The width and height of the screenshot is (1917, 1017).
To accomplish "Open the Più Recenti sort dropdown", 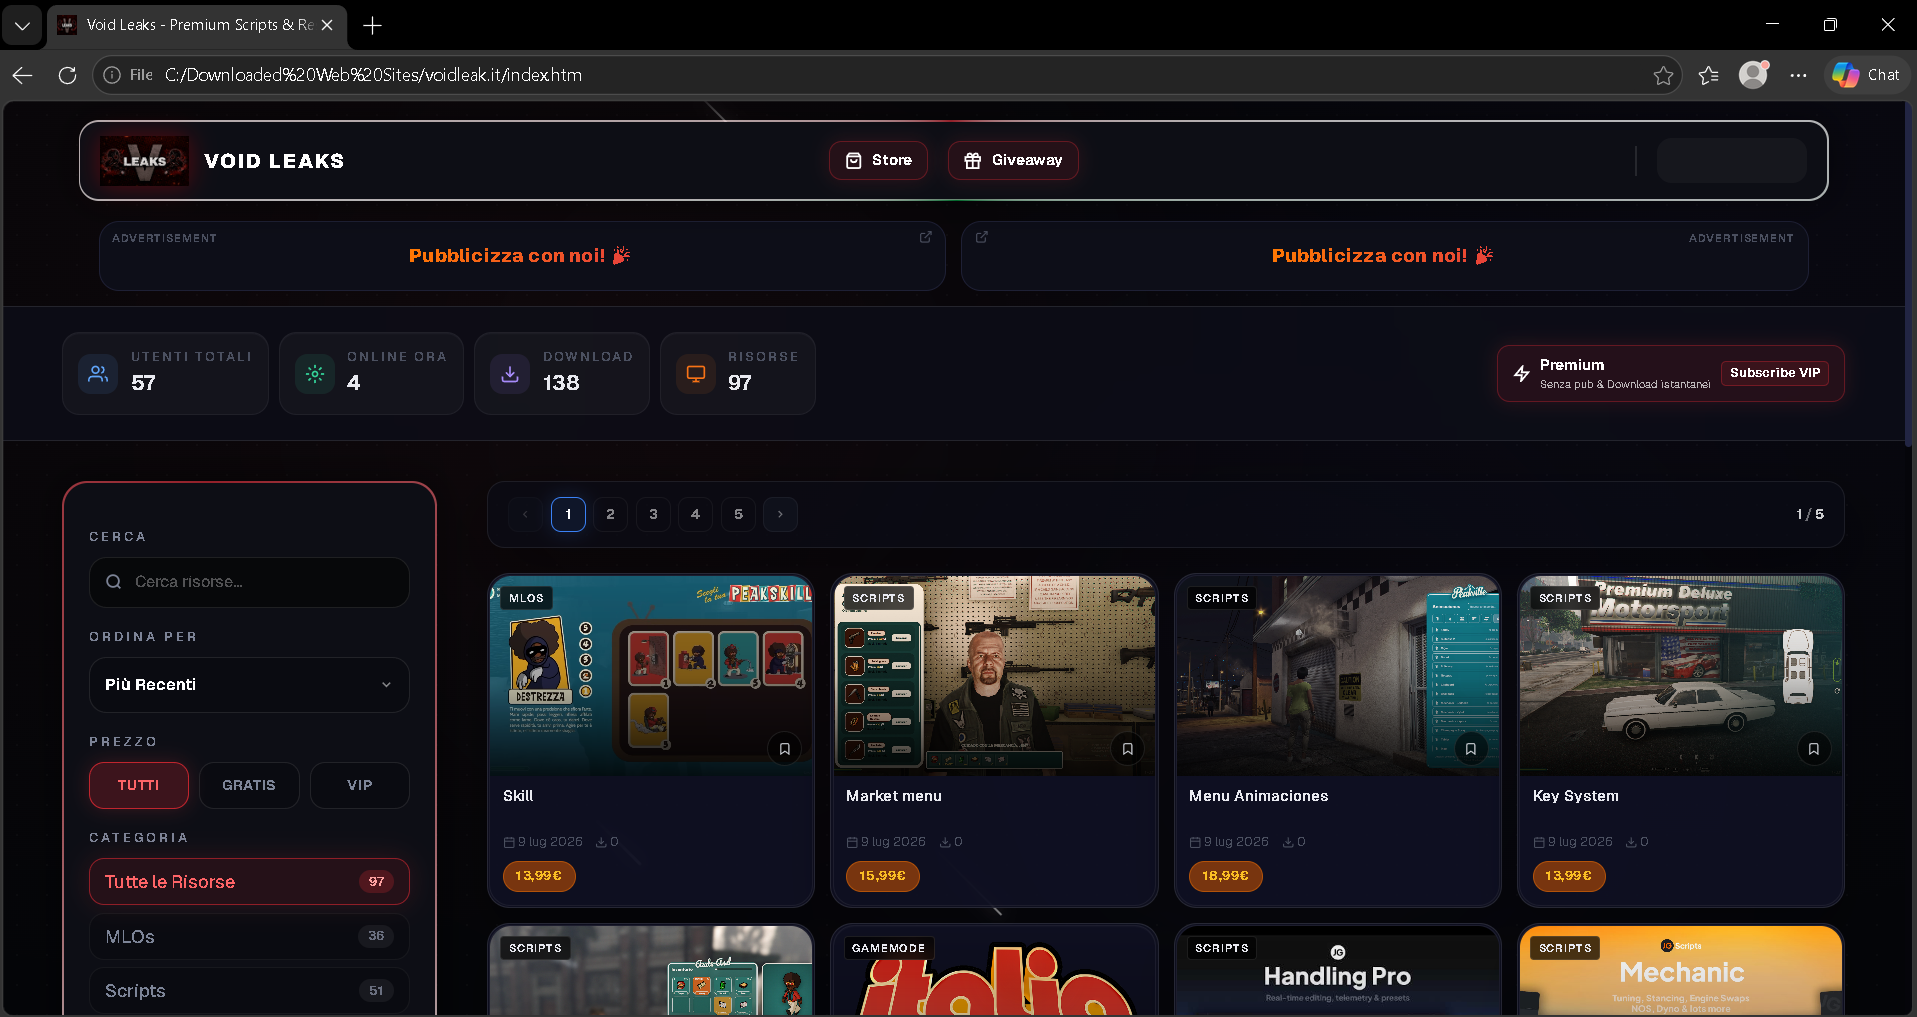I will (x=249, y=685).
